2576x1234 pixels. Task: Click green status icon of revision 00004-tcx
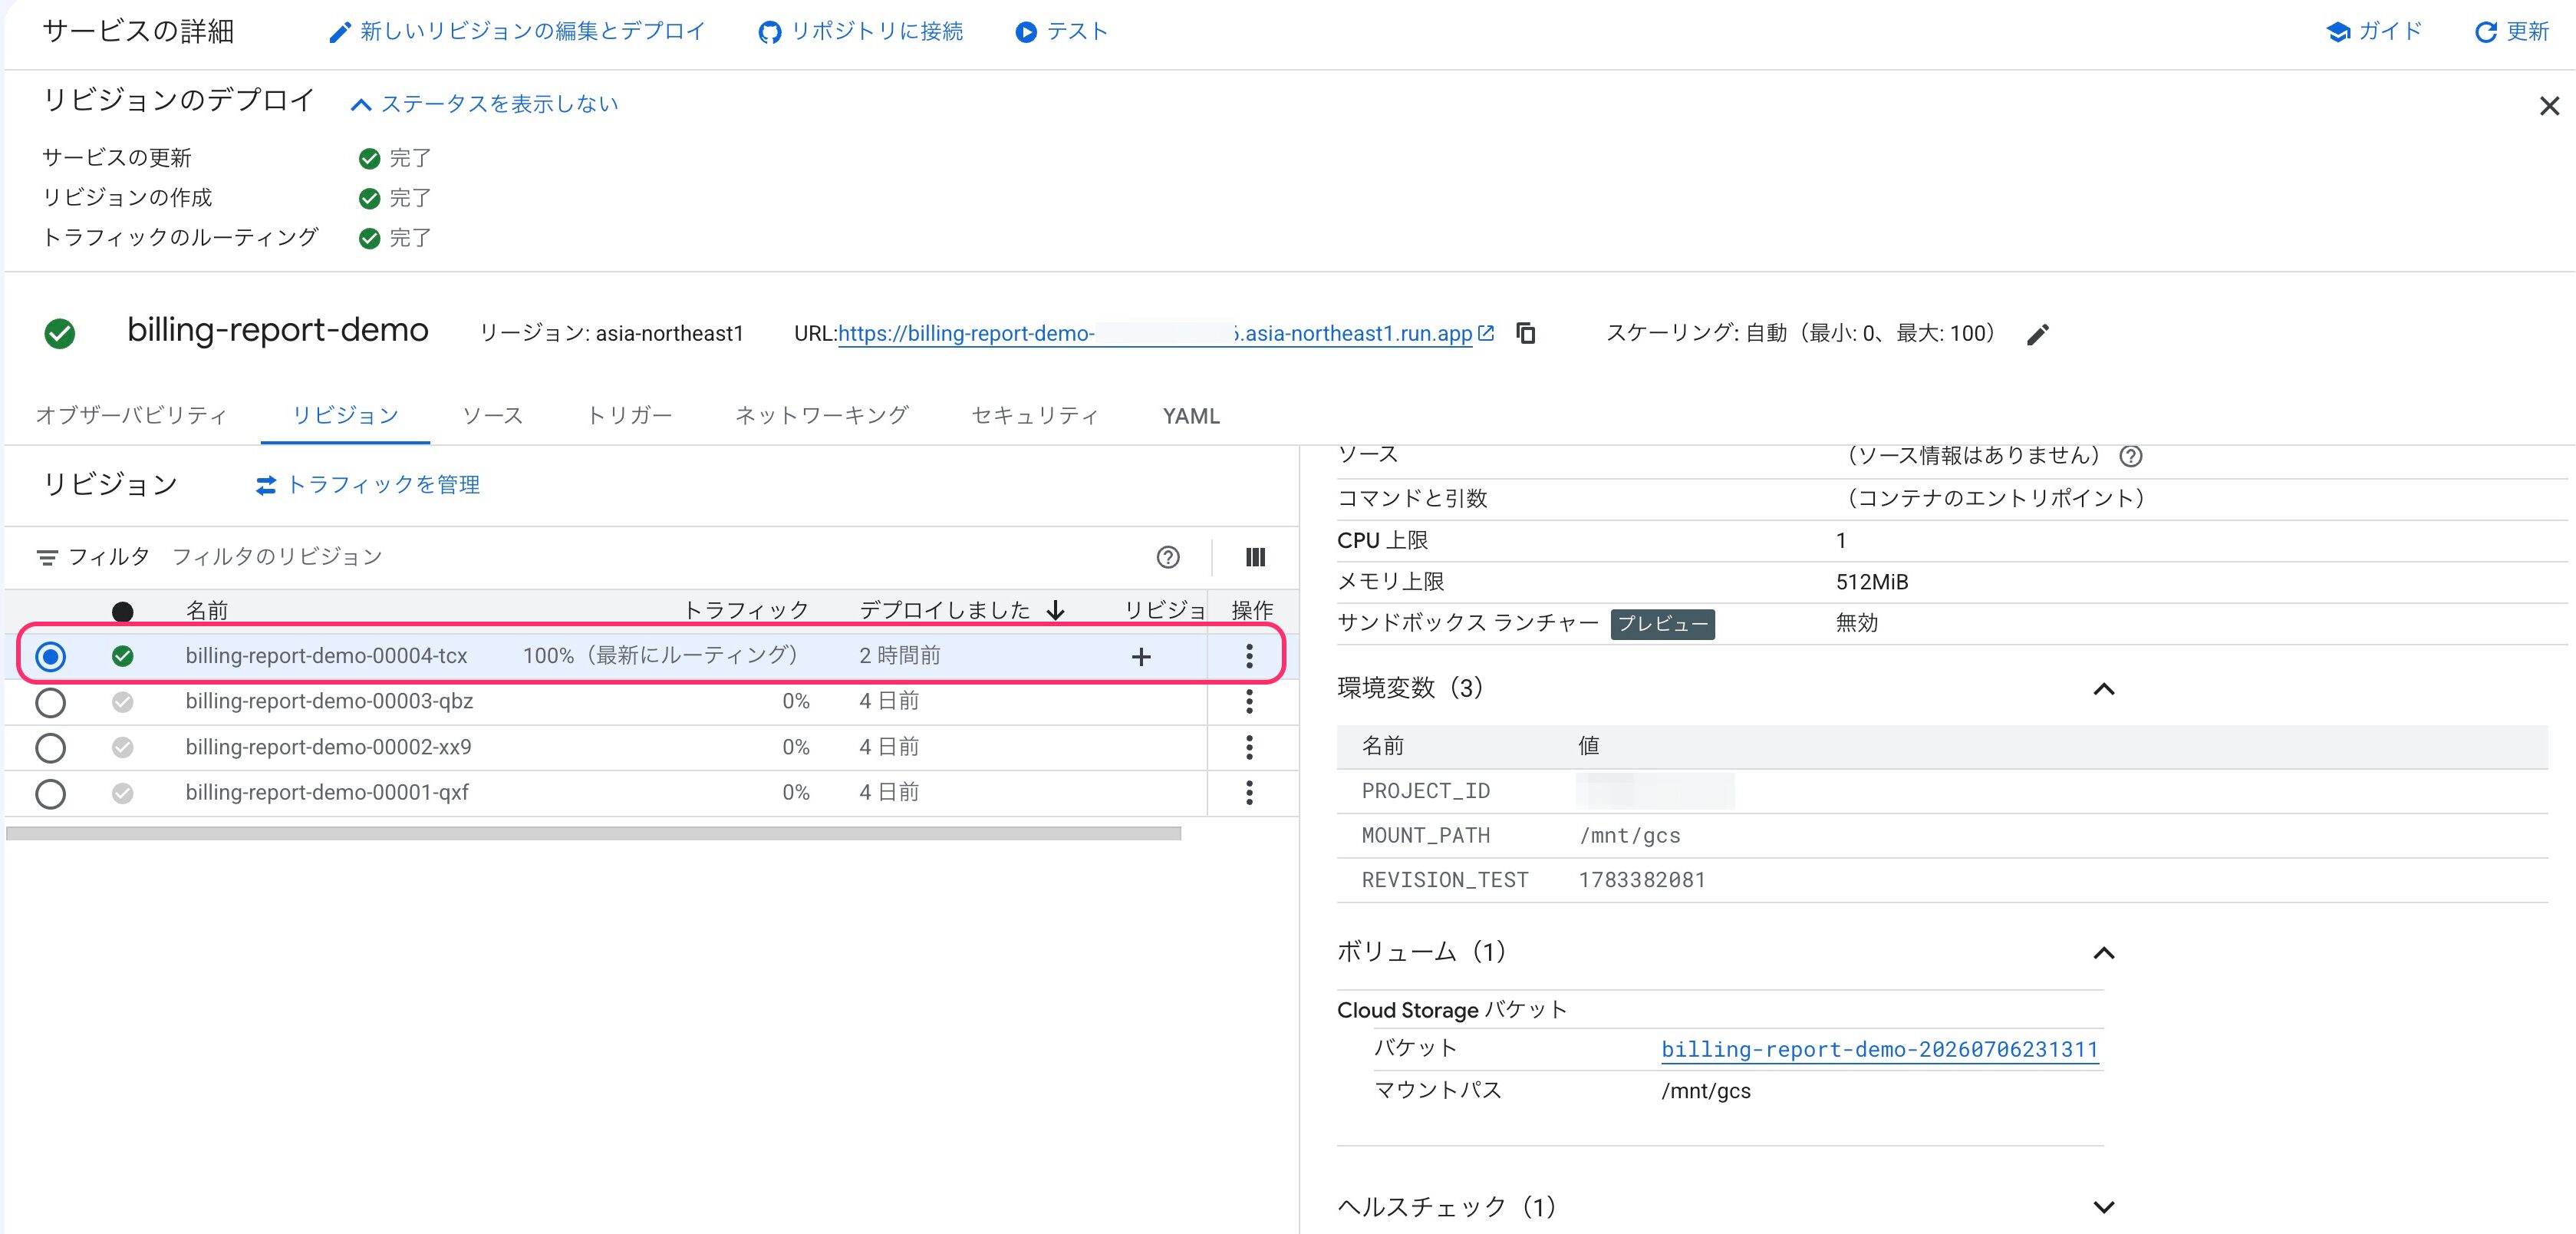point(123,656)
